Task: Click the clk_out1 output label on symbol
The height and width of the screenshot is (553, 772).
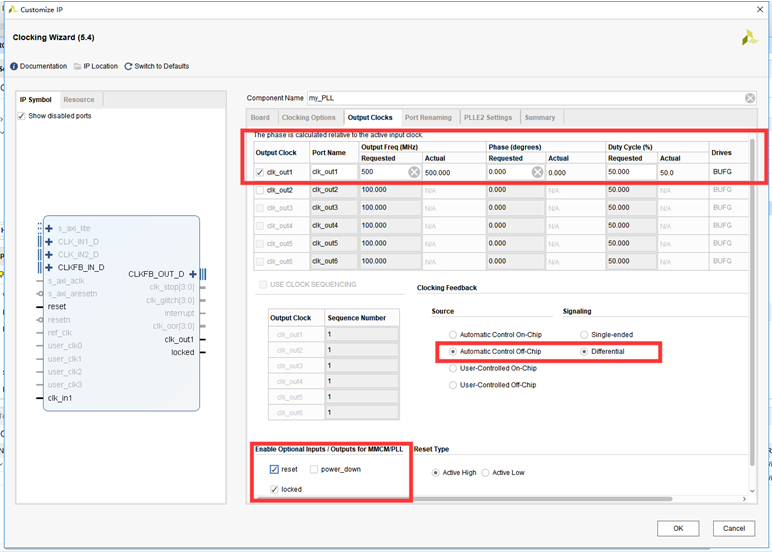Action: coord(179,339)
